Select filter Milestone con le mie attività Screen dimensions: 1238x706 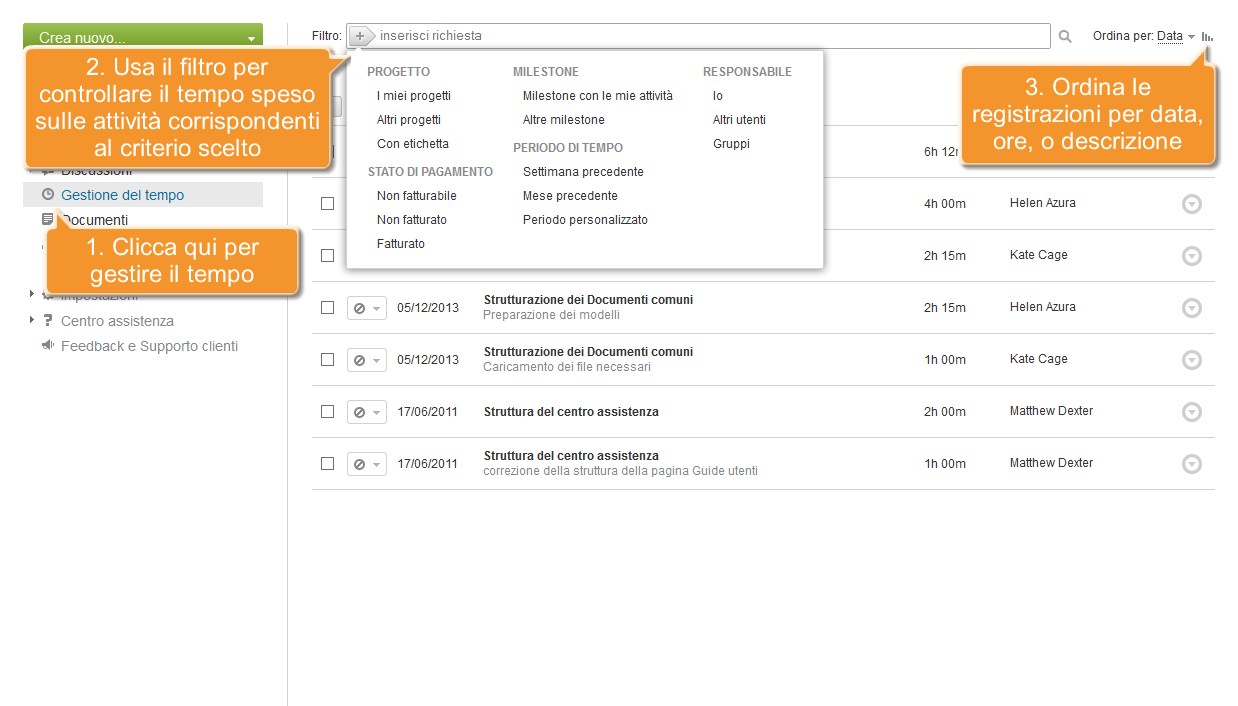598,96
